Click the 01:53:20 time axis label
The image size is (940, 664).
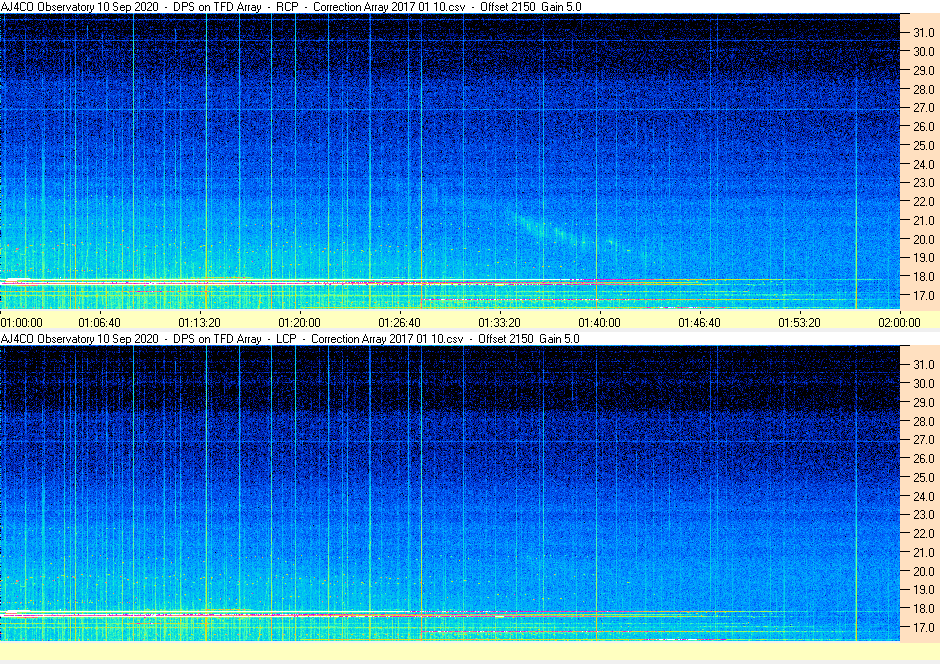[x=800, y=322]
